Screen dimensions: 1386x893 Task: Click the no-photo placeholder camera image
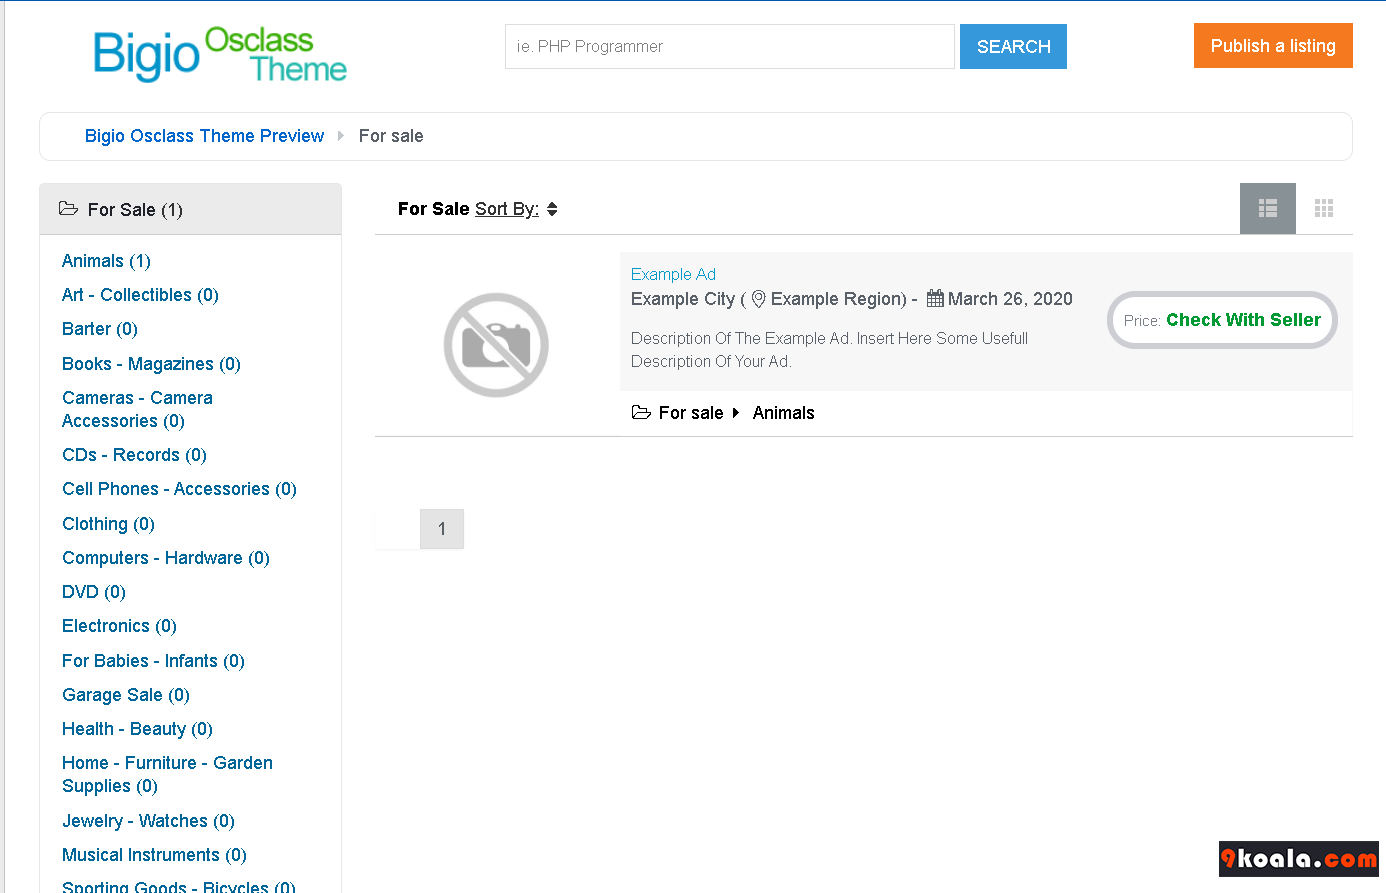tap(496, 345)
